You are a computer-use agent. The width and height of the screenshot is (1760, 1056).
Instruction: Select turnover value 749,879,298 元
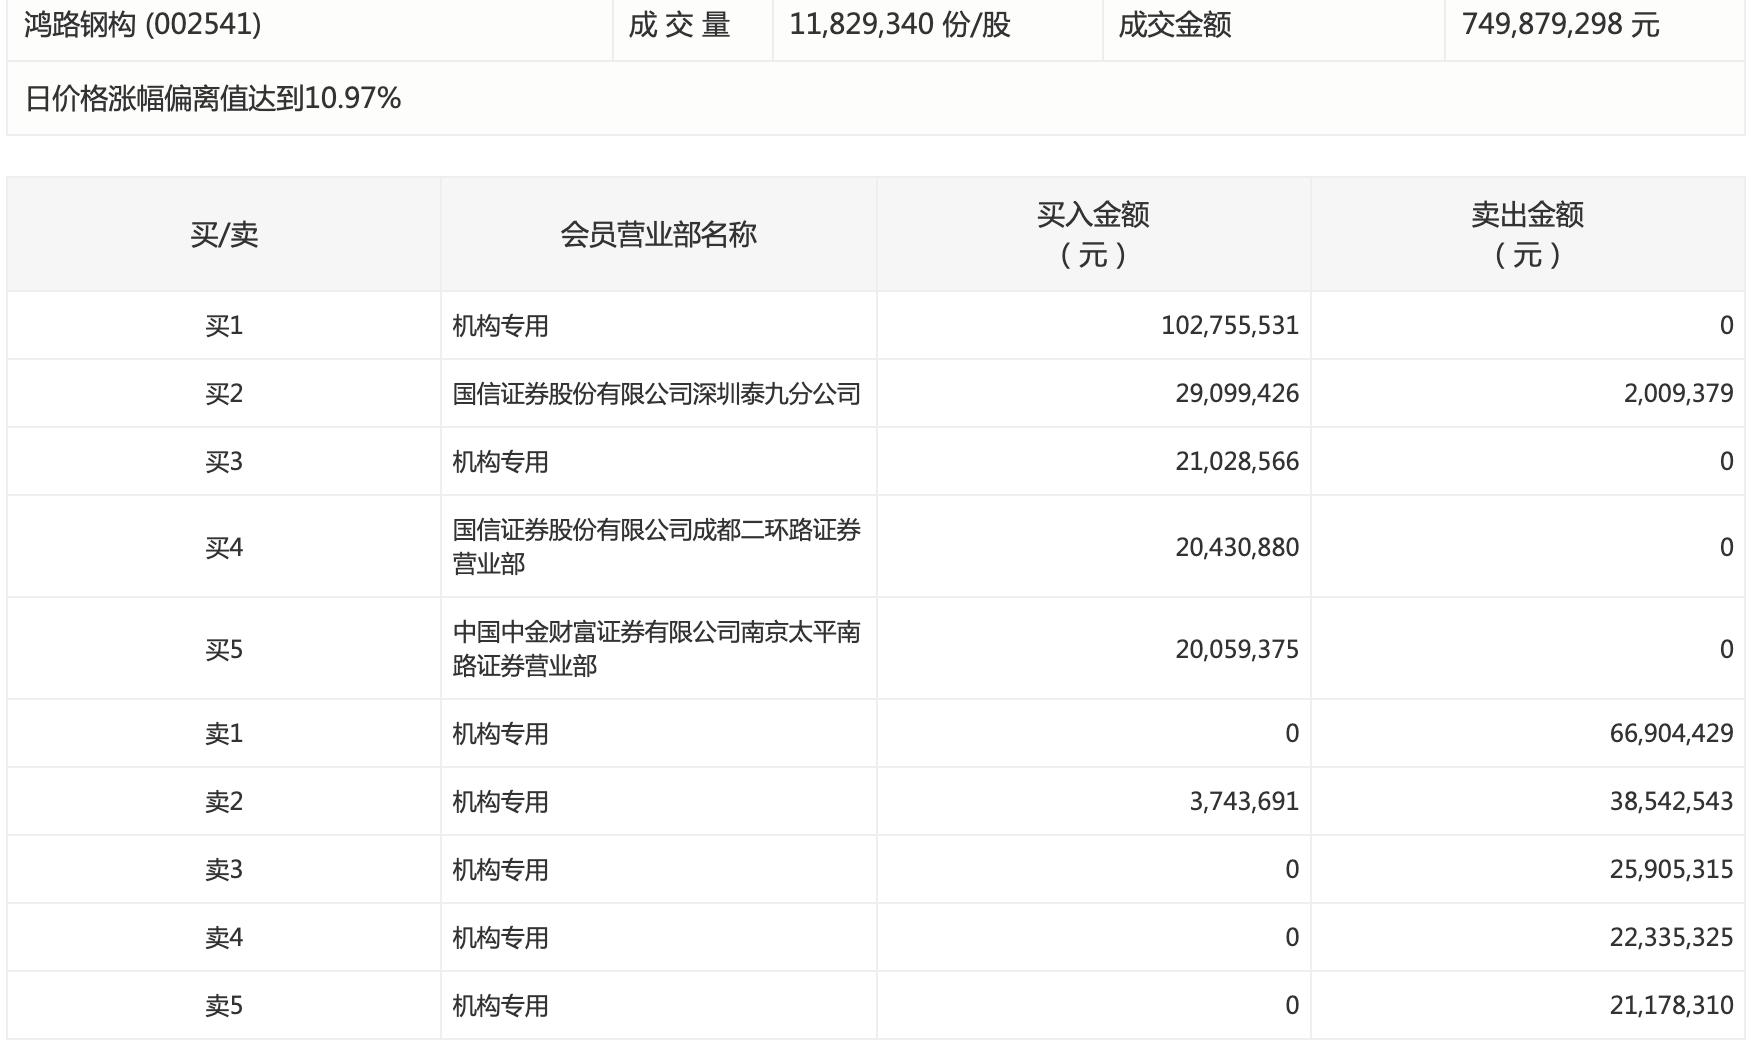click(x=1560, y=24)
